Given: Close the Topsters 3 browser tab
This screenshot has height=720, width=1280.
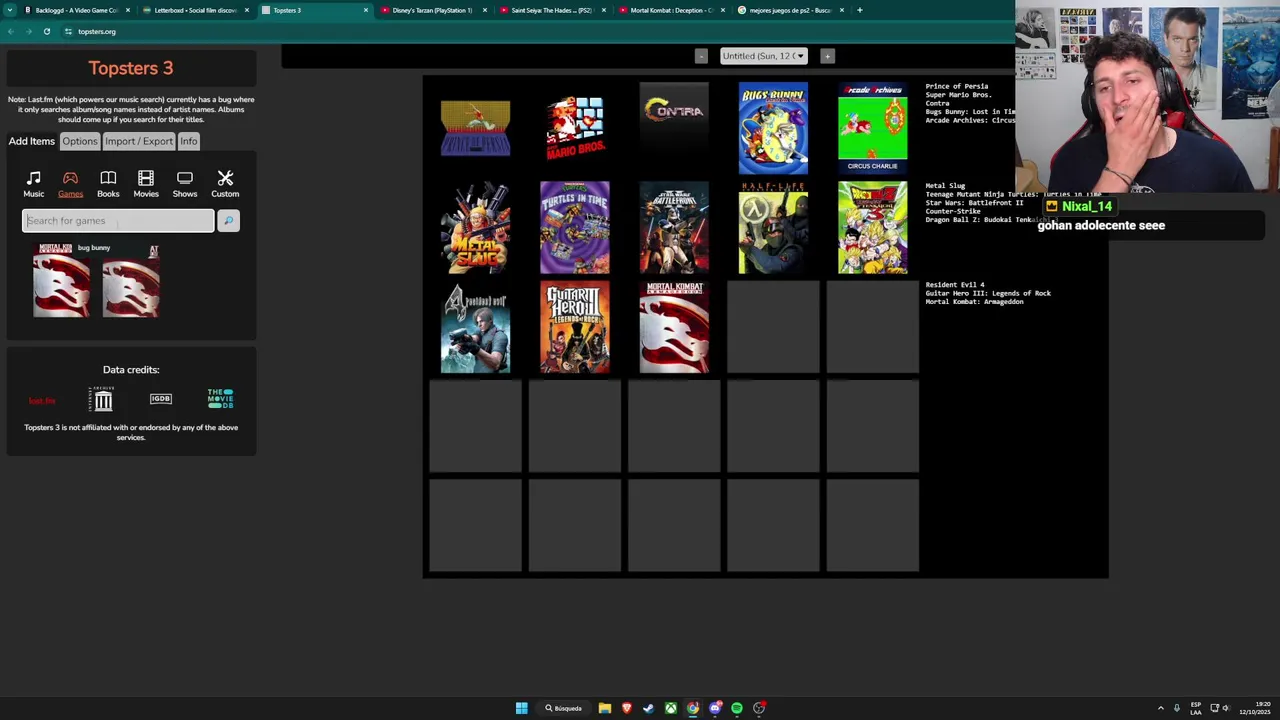Looking at the screenshot, I should coord(365,10).
